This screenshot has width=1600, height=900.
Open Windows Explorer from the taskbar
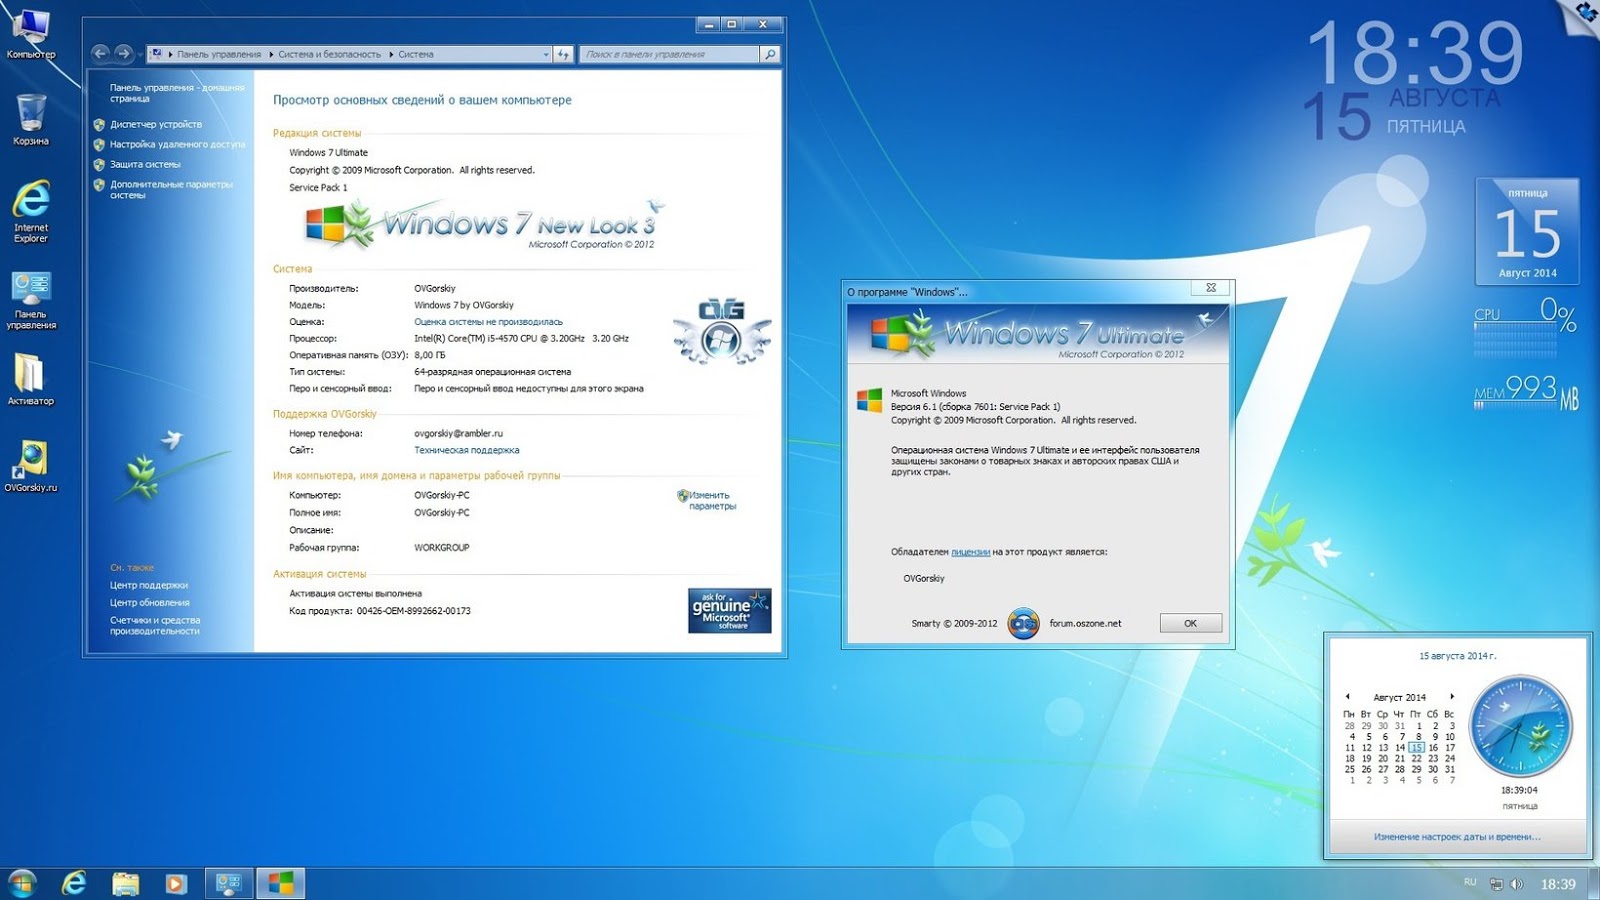click(125, 884)
